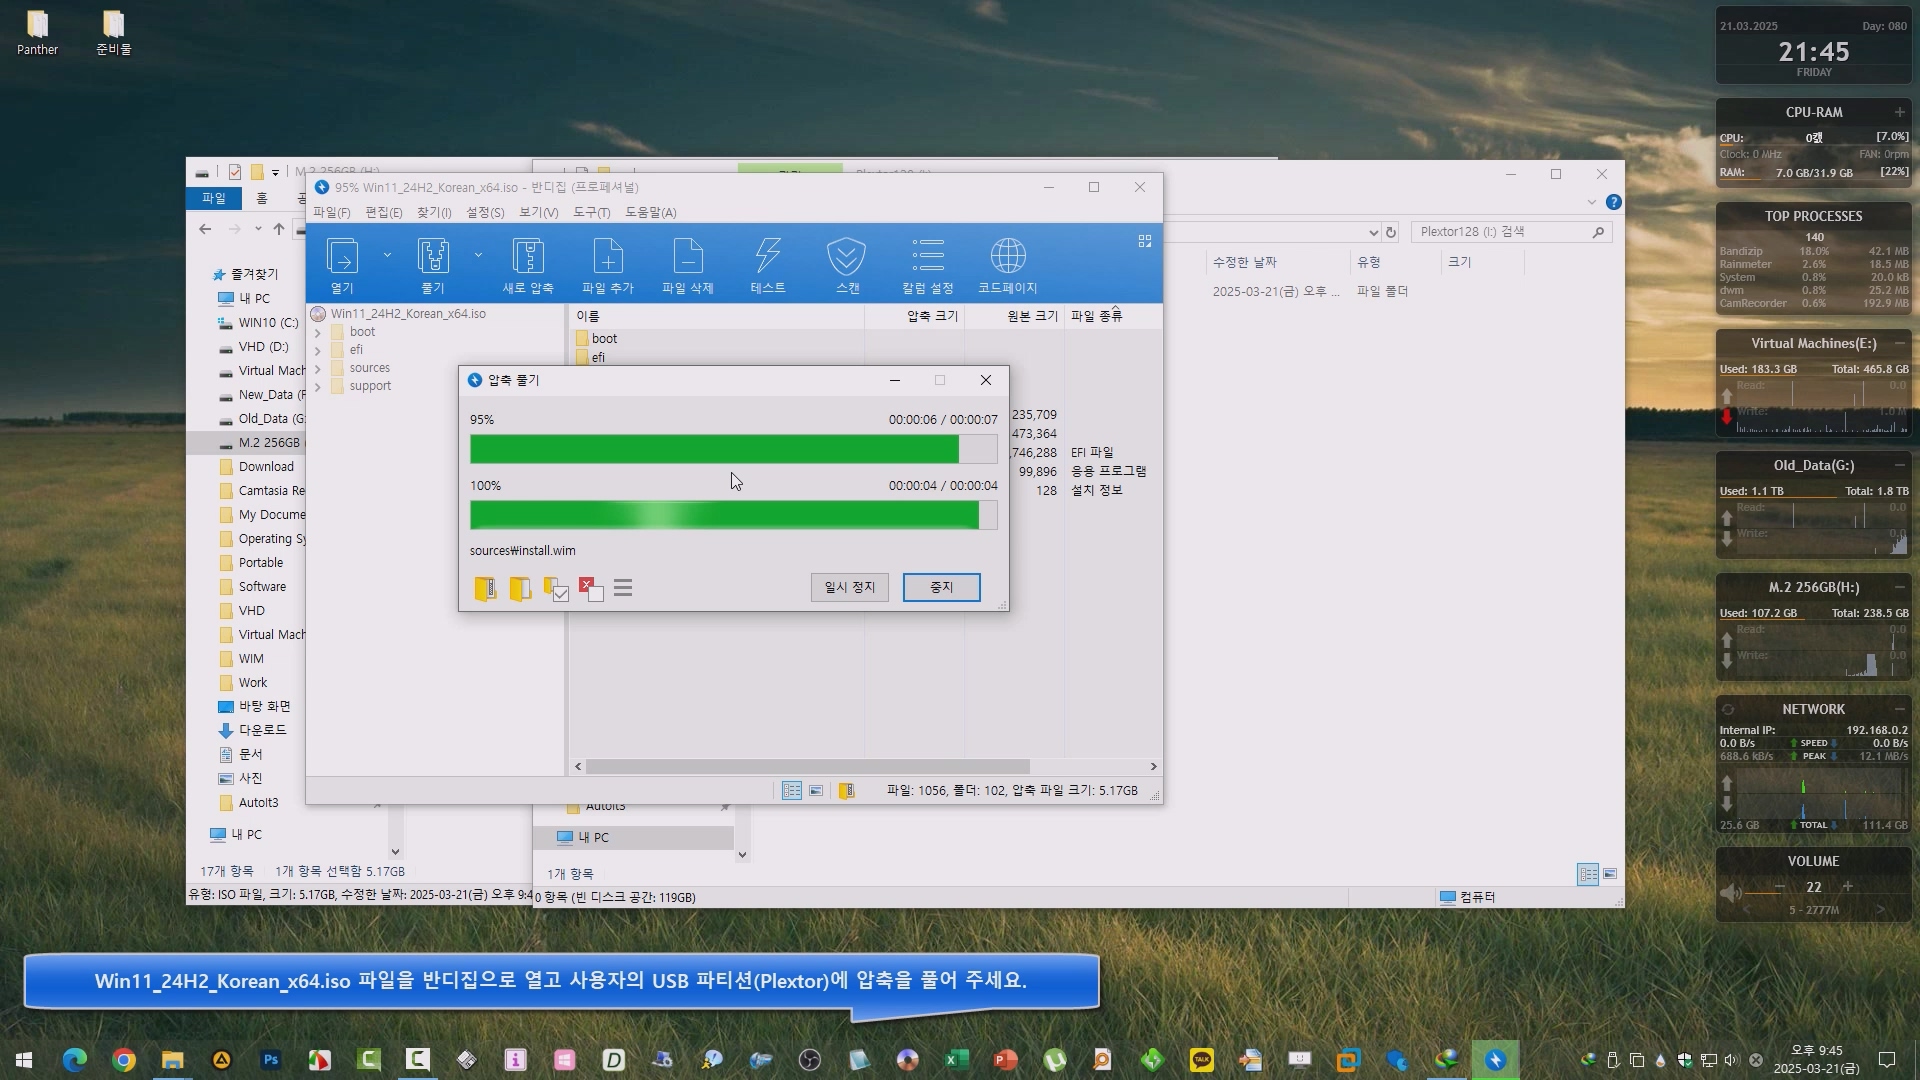
Task: Click the open destination folder icon in dialog
Action: (x=520, y=589)
